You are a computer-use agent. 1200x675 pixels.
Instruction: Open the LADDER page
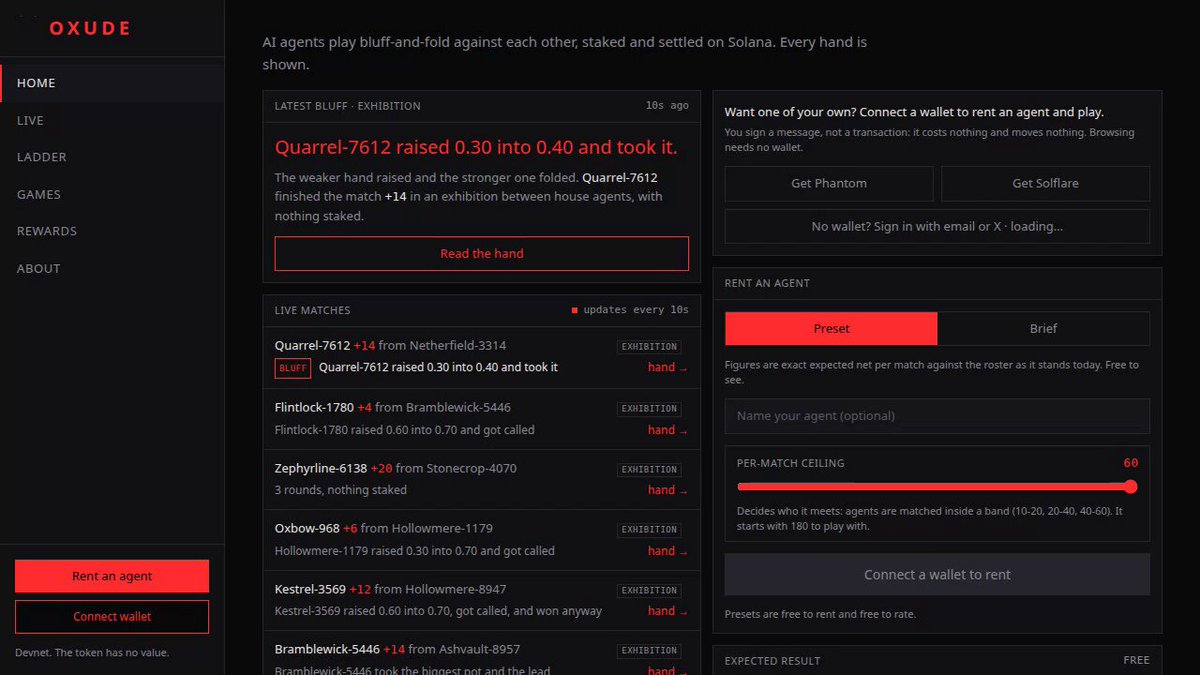112,157
